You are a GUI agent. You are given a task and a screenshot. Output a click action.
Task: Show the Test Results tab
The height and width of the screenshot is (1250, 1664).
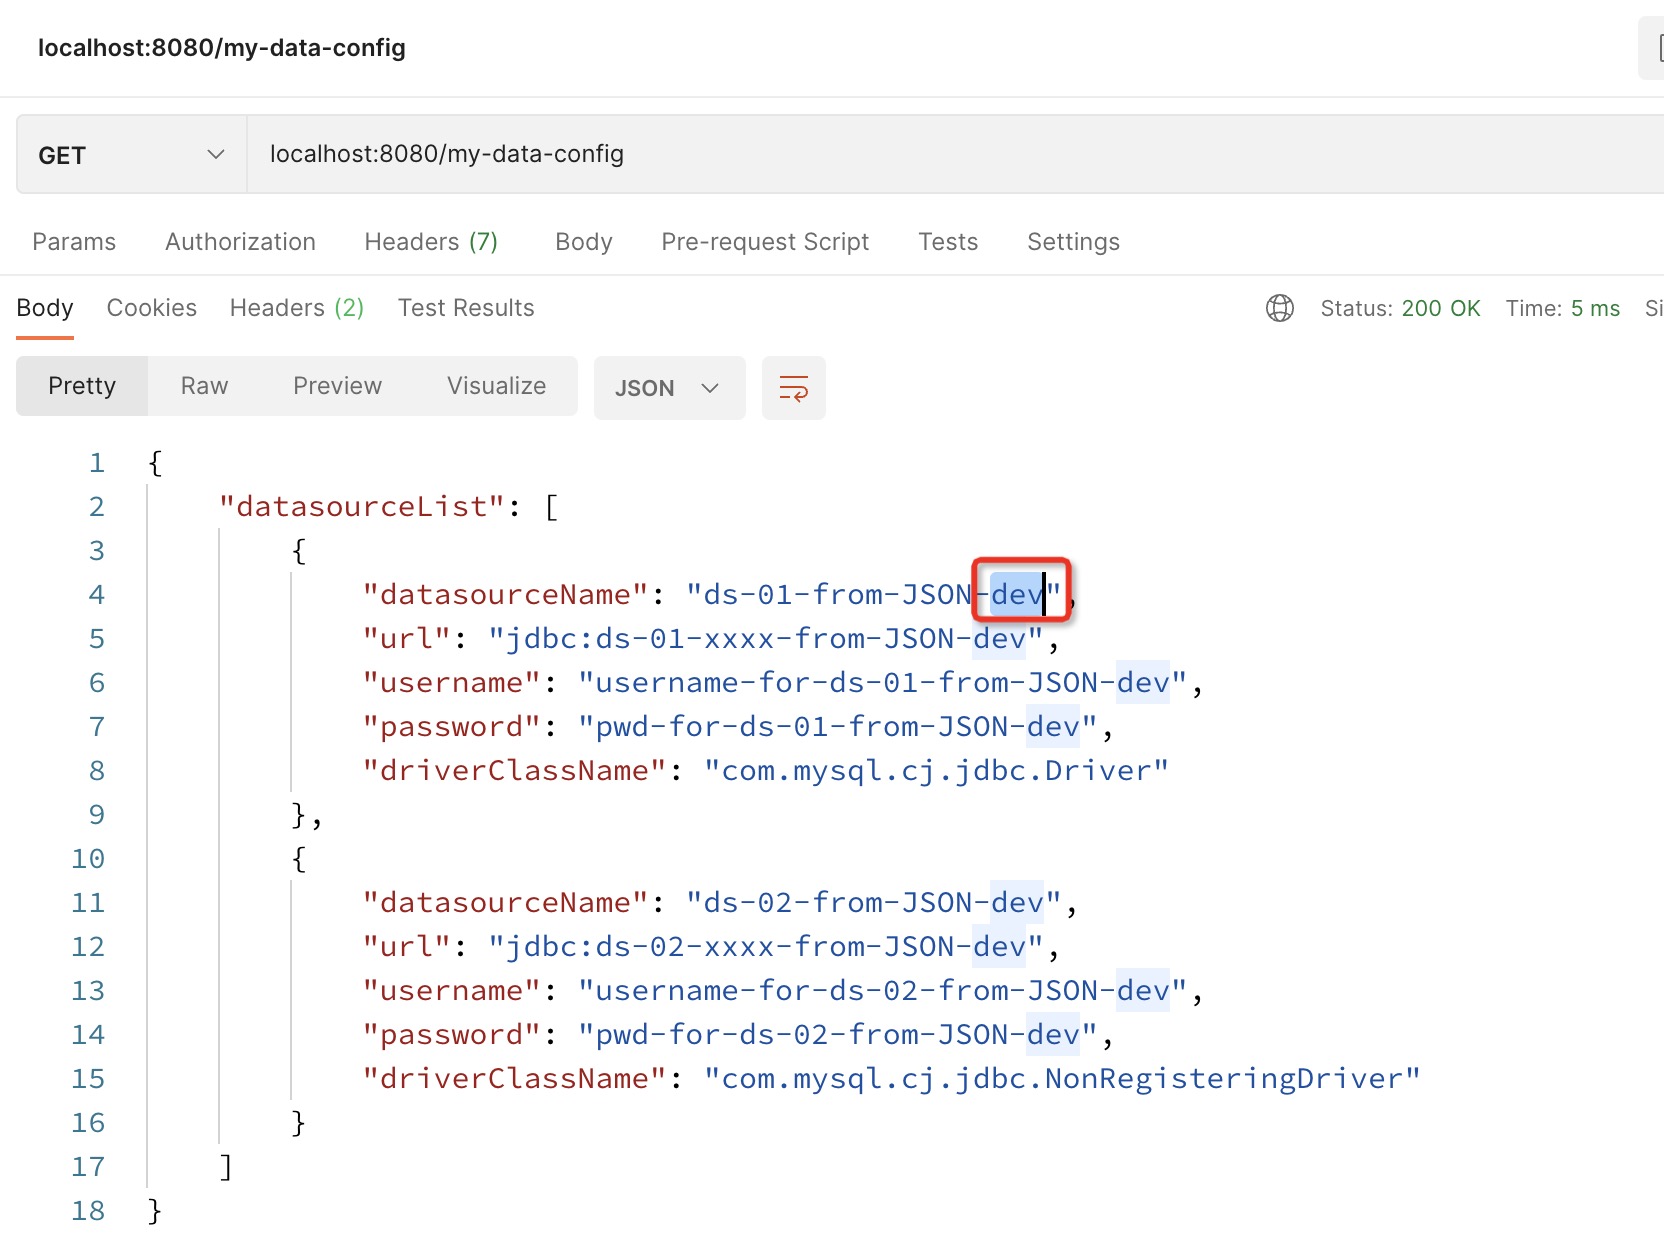pos(465,307)
